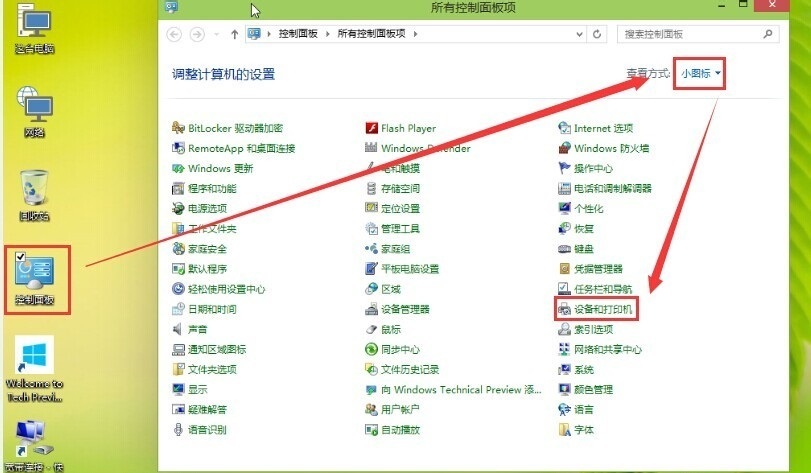Click the 网络和共享中心 icon
811x473 pixels.
[x=564, y=349]
